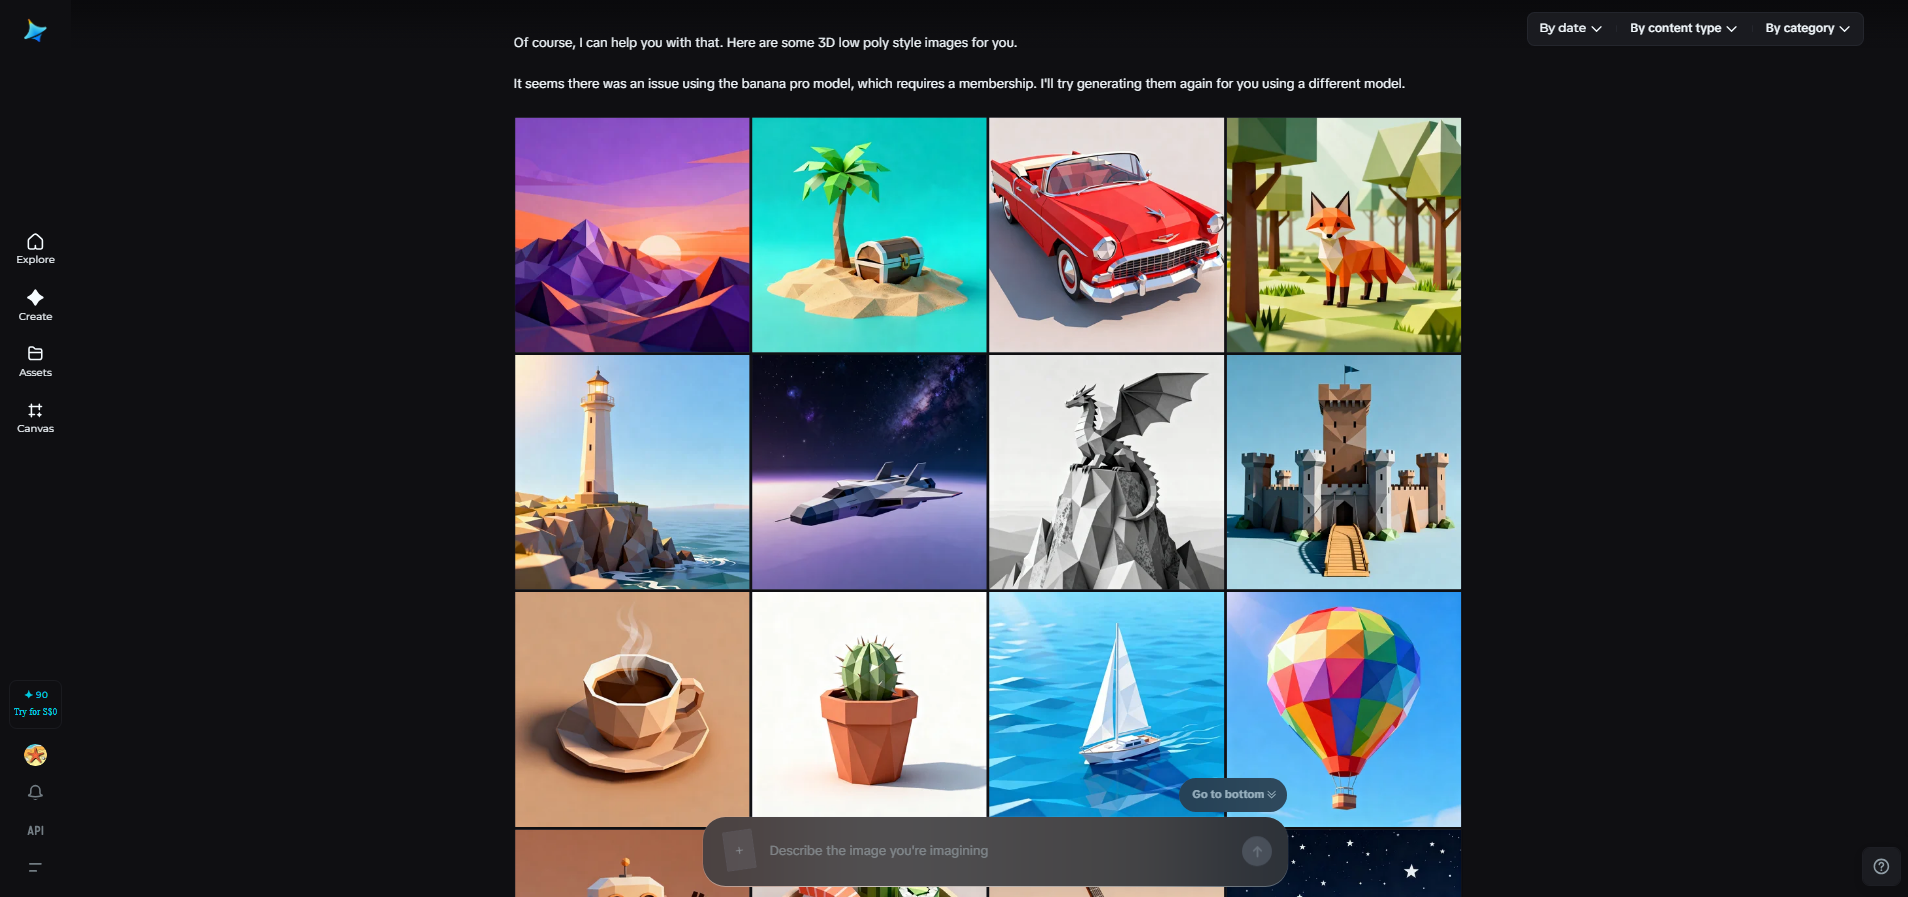Click the Try for S$0 credits button
1908x897 pixels.
coord(35,704)
